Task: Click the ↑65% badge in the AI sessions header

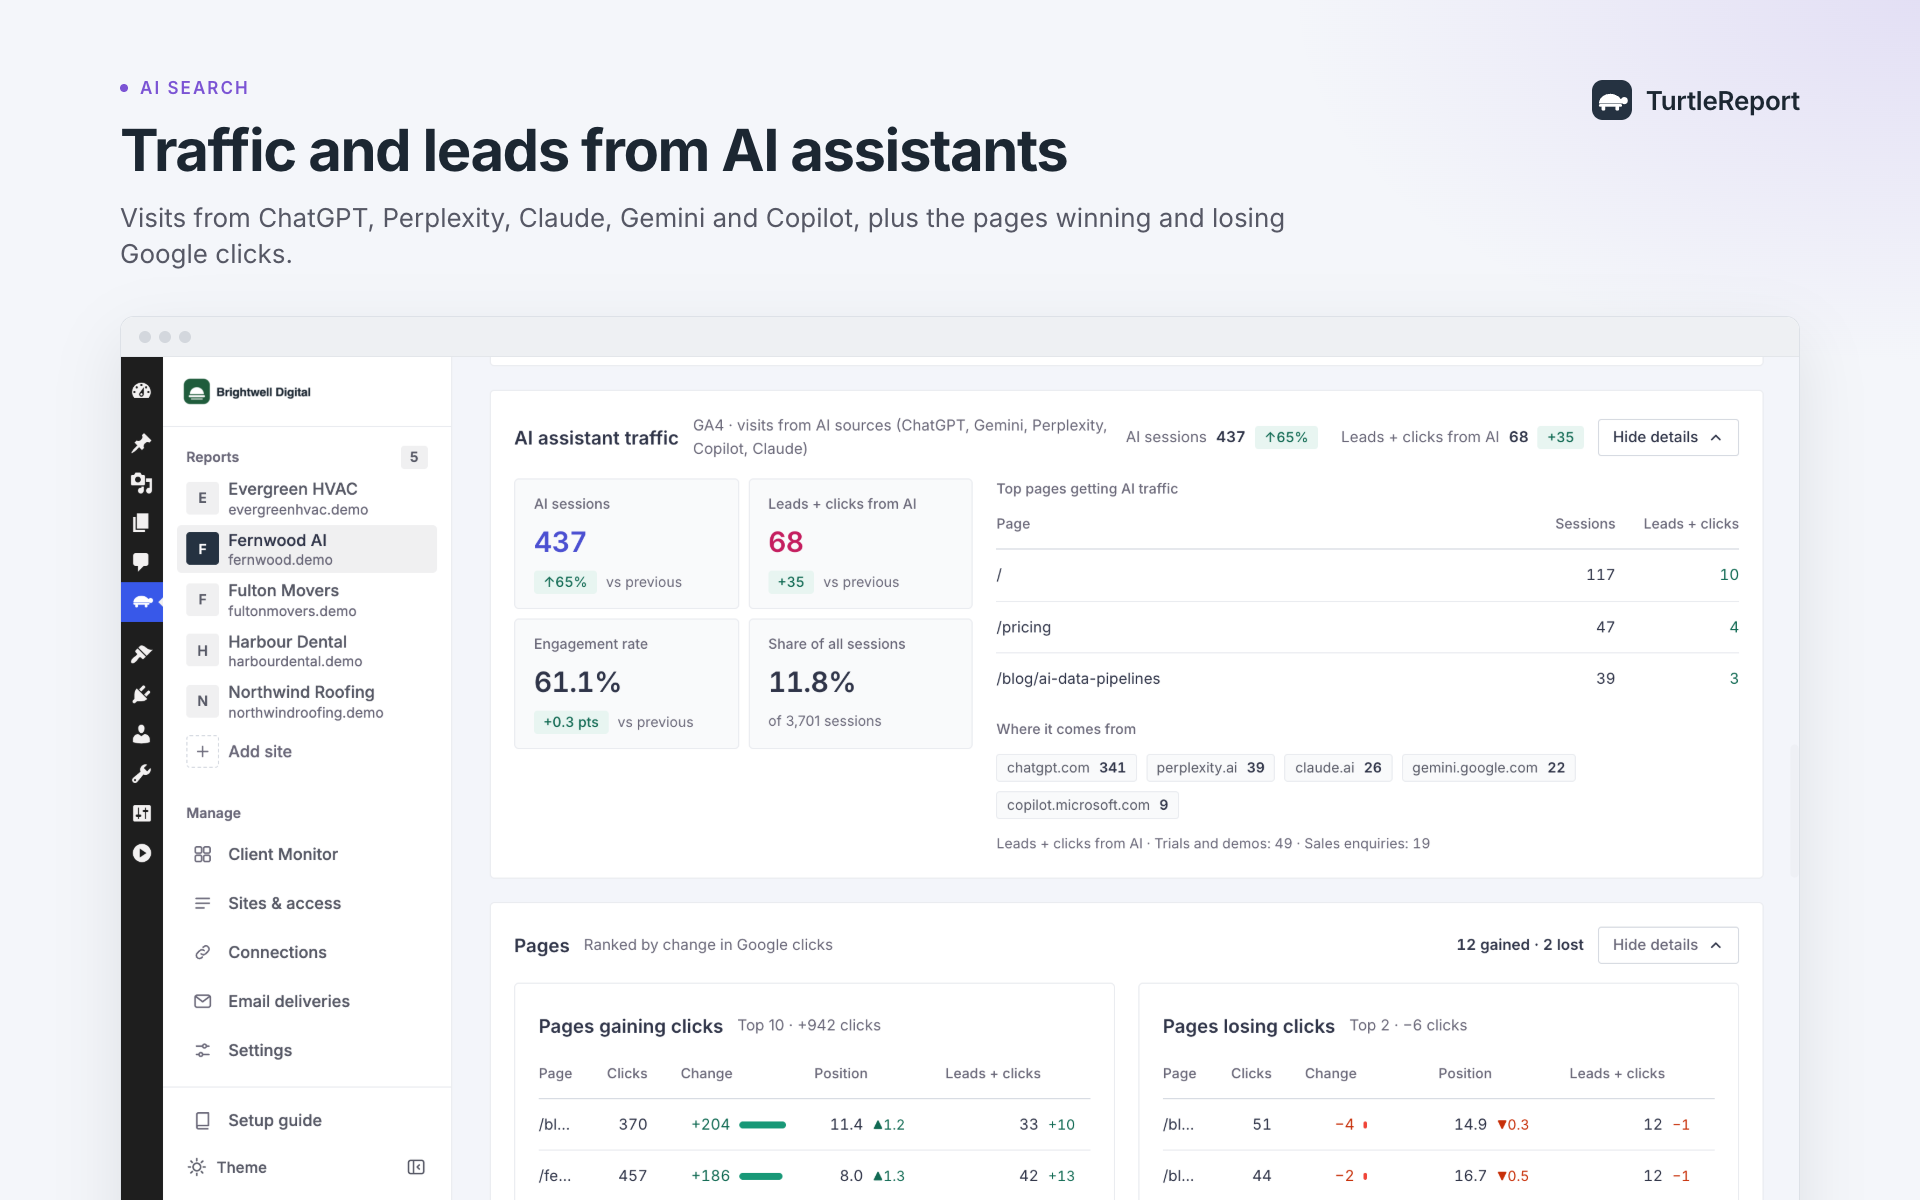Action: point(1286,437)
